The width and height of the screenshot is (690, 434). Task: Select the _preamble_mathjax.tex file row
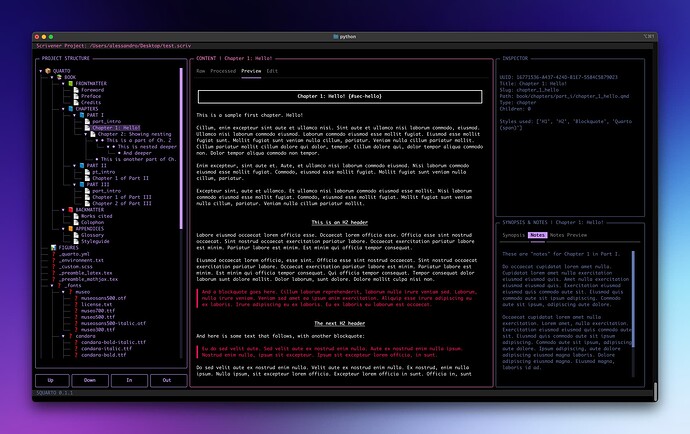(88, 279)
